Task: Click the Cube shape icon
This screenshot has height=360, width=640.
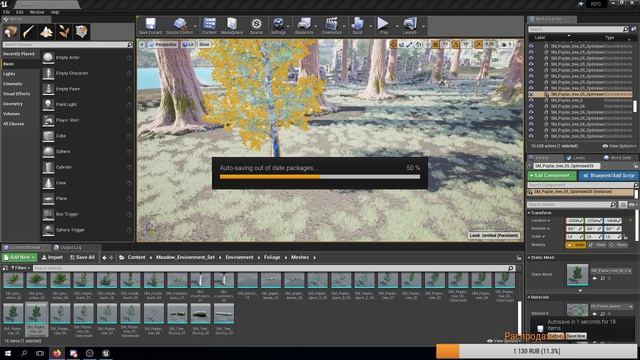Action: pos(48,136)
